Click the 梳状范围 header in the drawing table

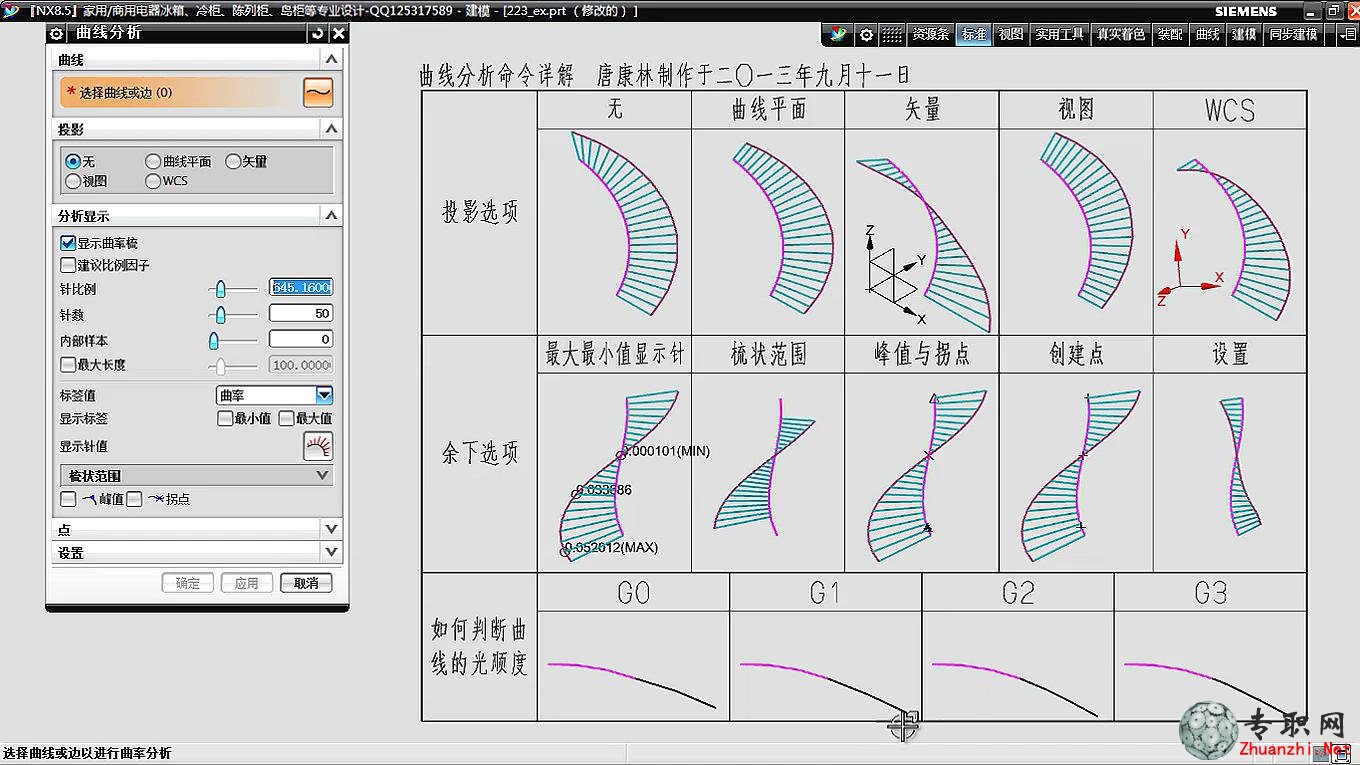coord(768,354)
